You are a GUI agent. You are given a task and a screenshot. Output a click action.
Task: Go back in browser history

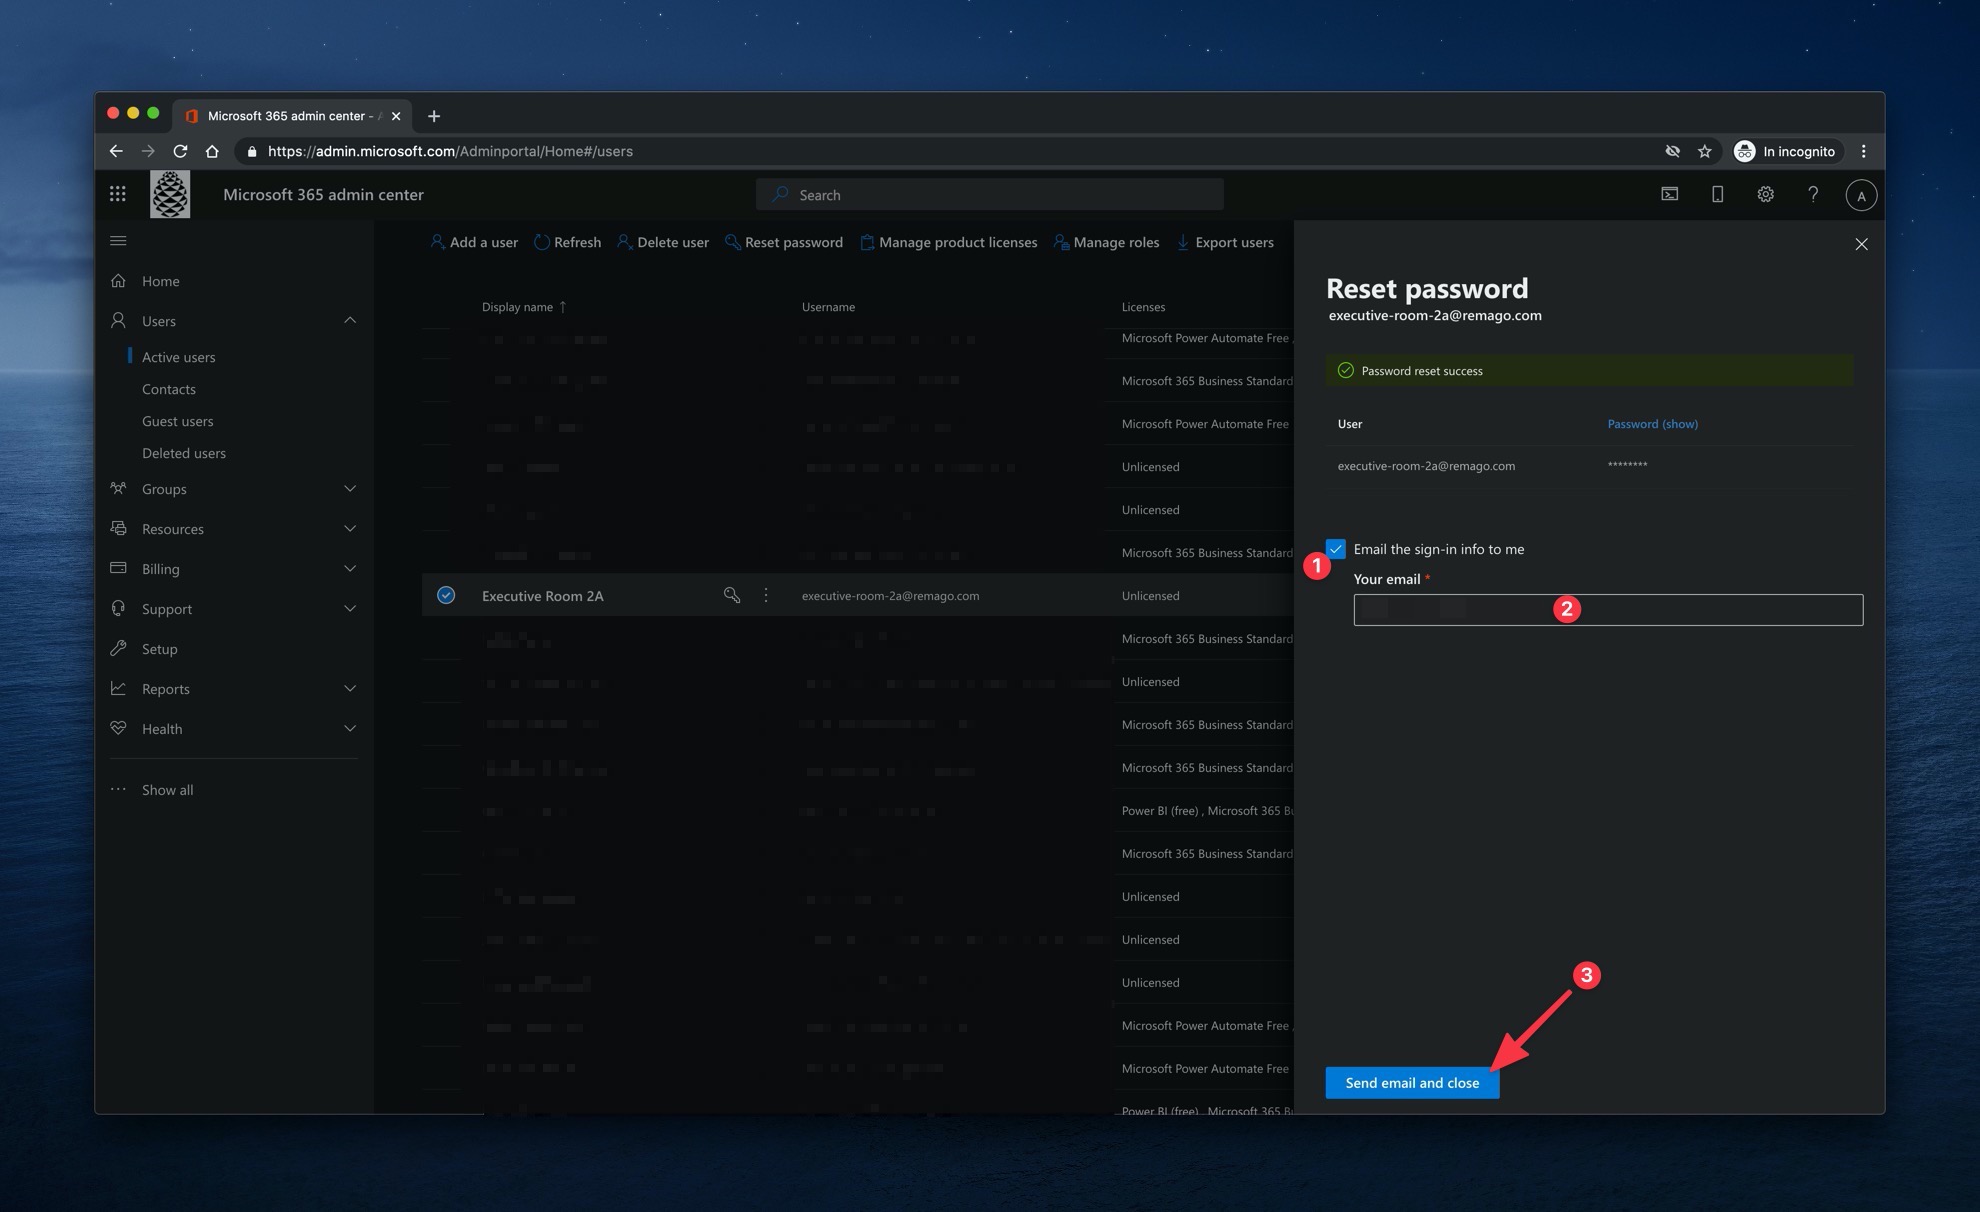(116, 151)
